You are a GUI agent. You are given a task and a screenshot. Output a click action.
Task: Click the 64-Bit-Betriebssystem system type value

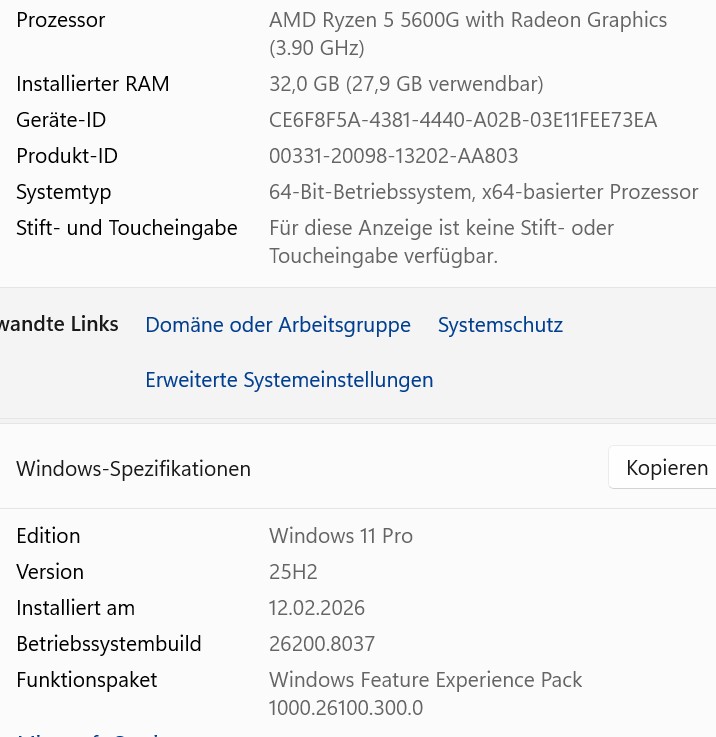(x=484, y=192)
